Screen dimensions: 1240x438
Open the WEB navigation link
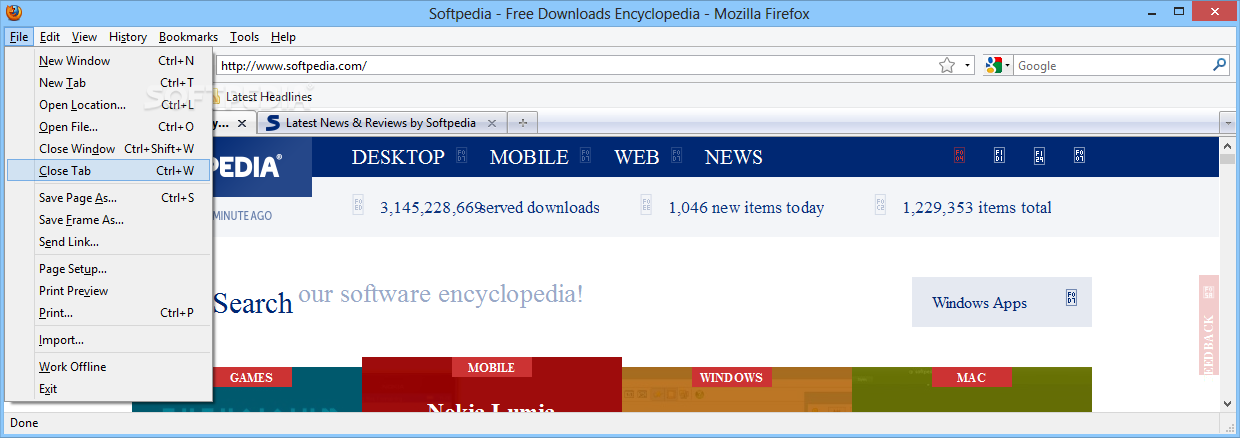pos(637,157)
